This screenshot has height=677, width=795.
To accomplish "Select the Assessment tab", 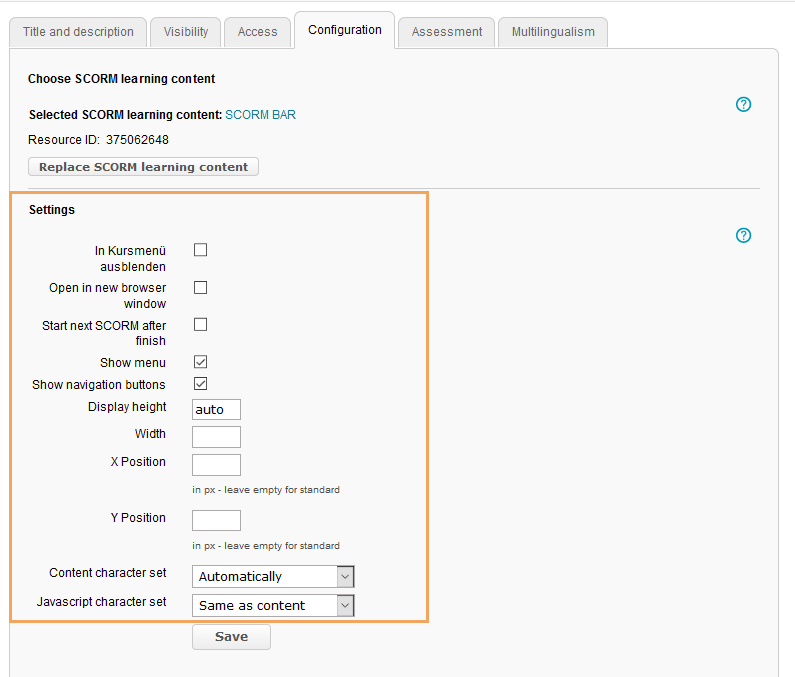I will (447, 32).
